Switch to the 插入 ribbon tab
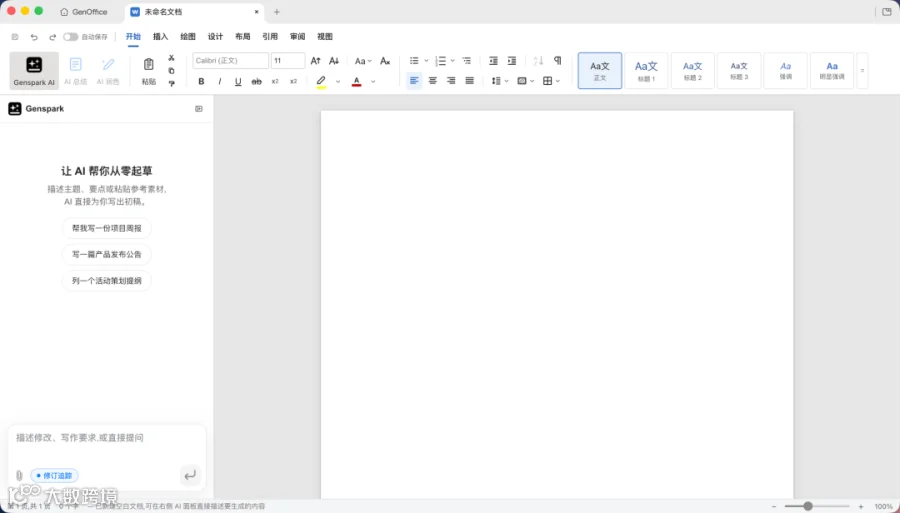 160,37
